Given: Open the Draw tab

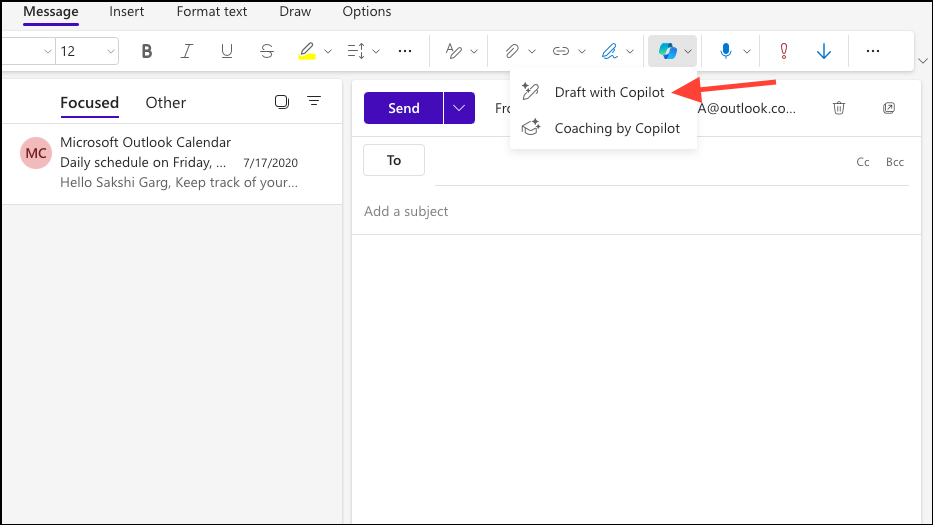Looking at the screenshot, I should coord(295,12).
